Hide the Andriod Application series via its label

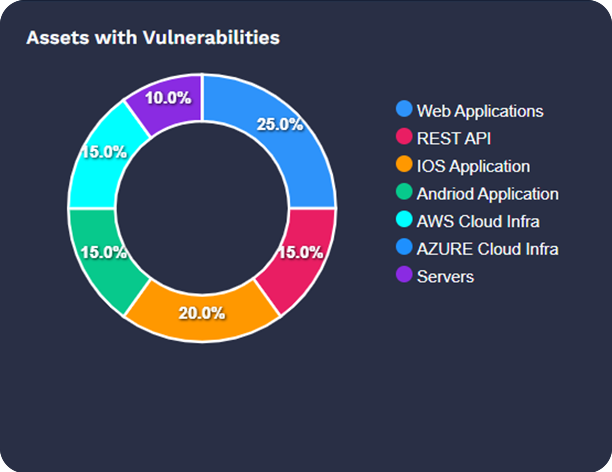[x=487, y=194]
